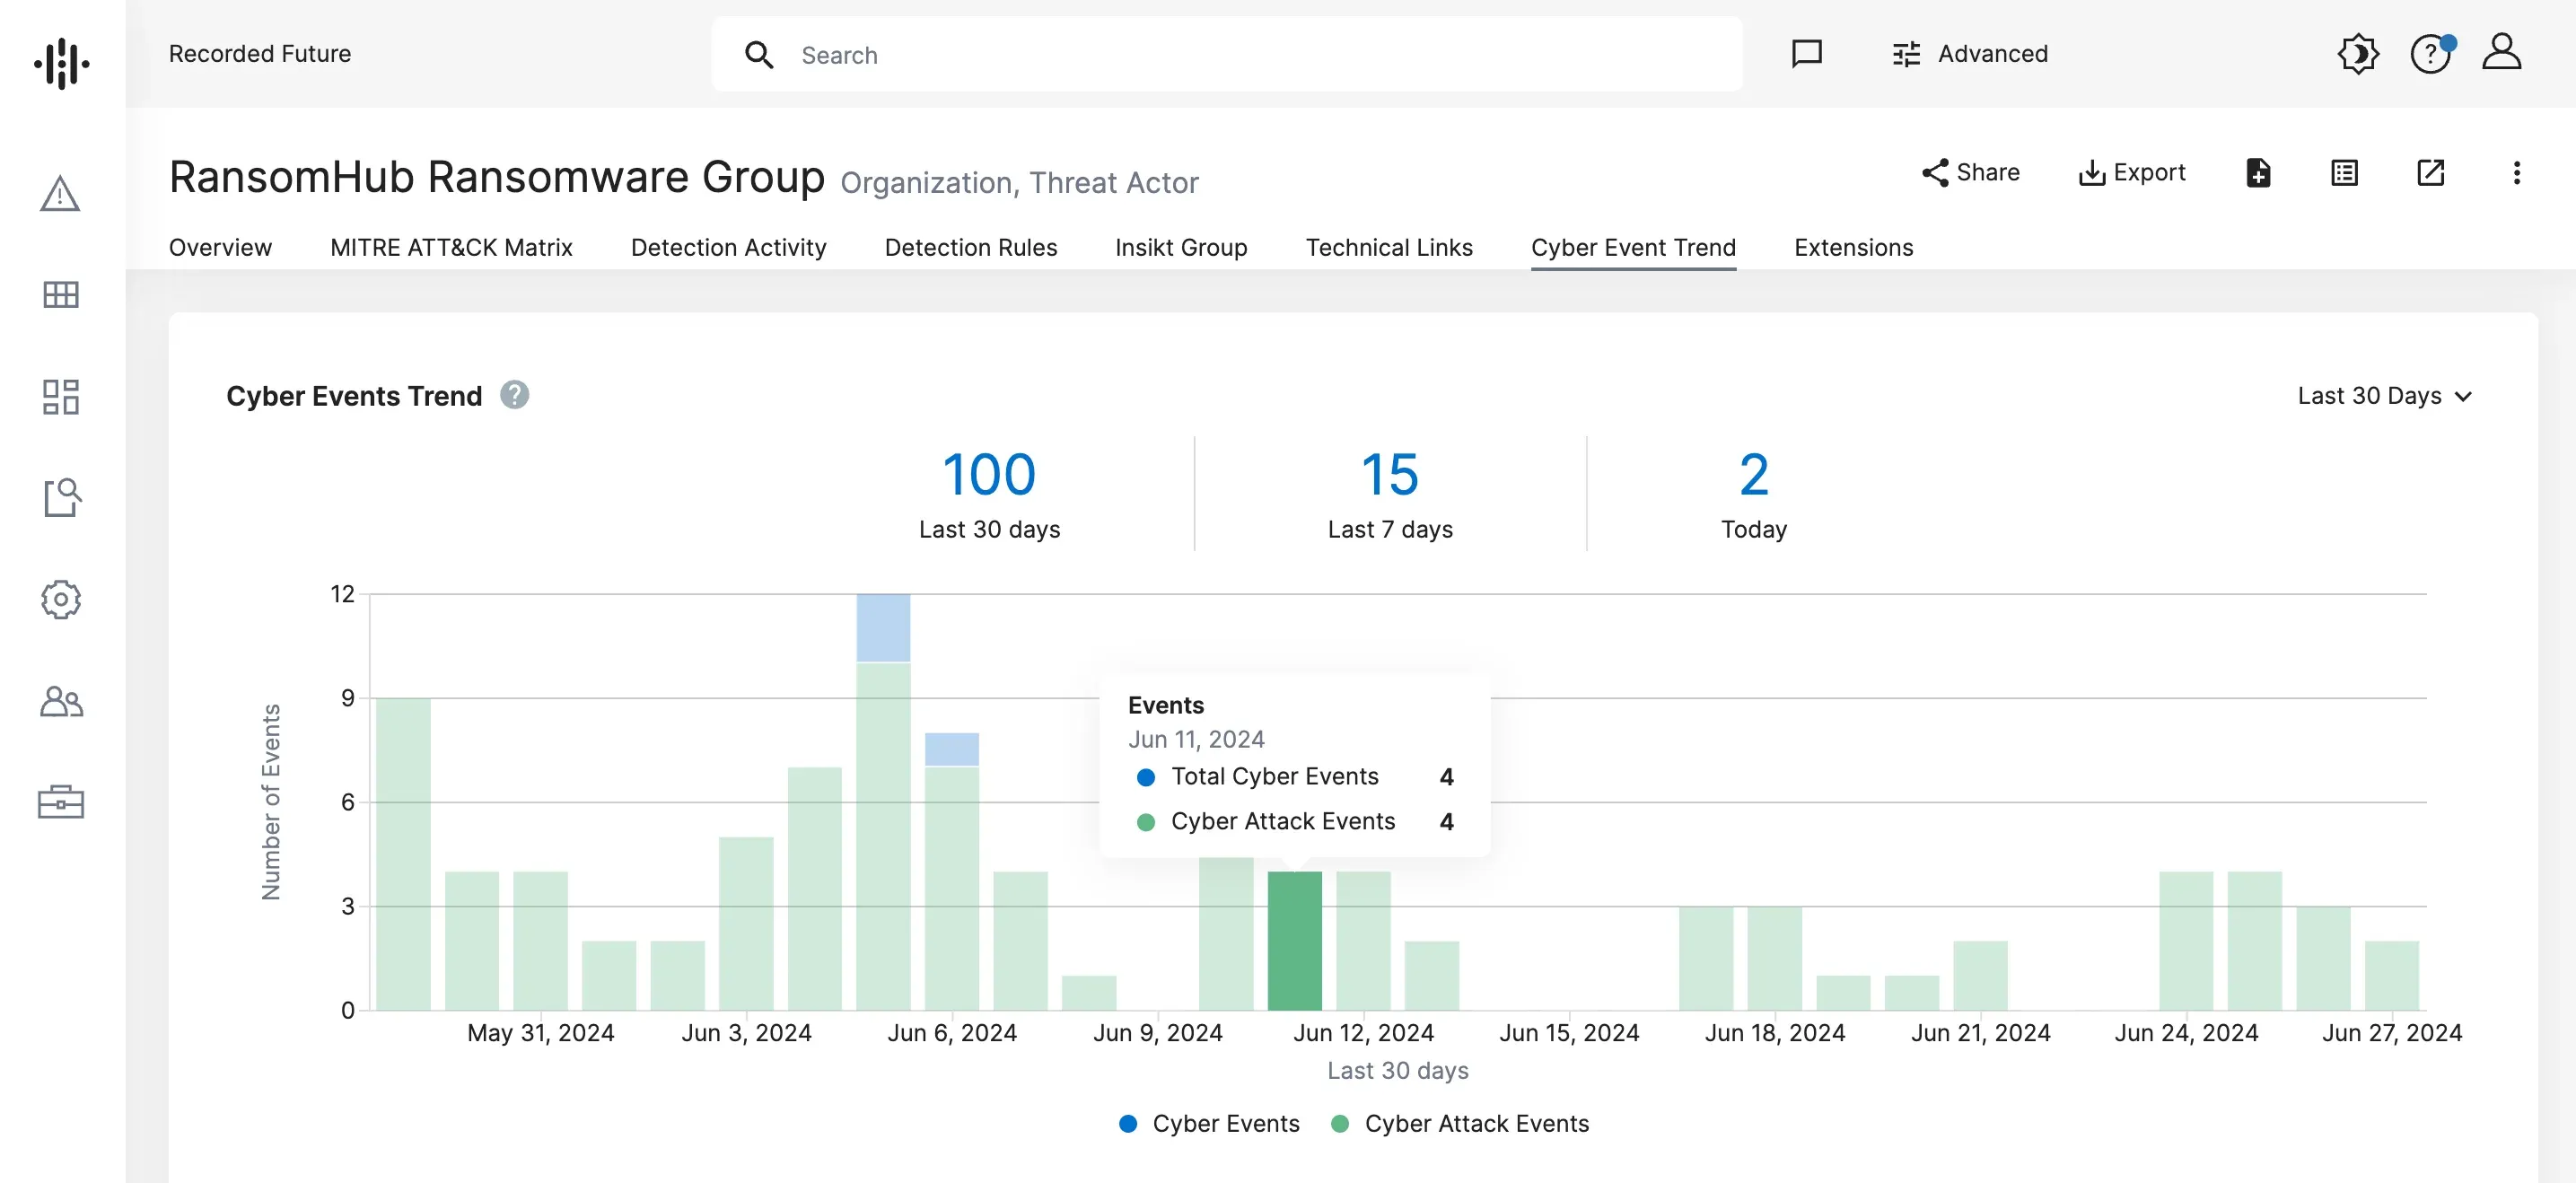Switch to the Extensions tab
Screen dimensions: 2576x1183
coord(1853,247)
